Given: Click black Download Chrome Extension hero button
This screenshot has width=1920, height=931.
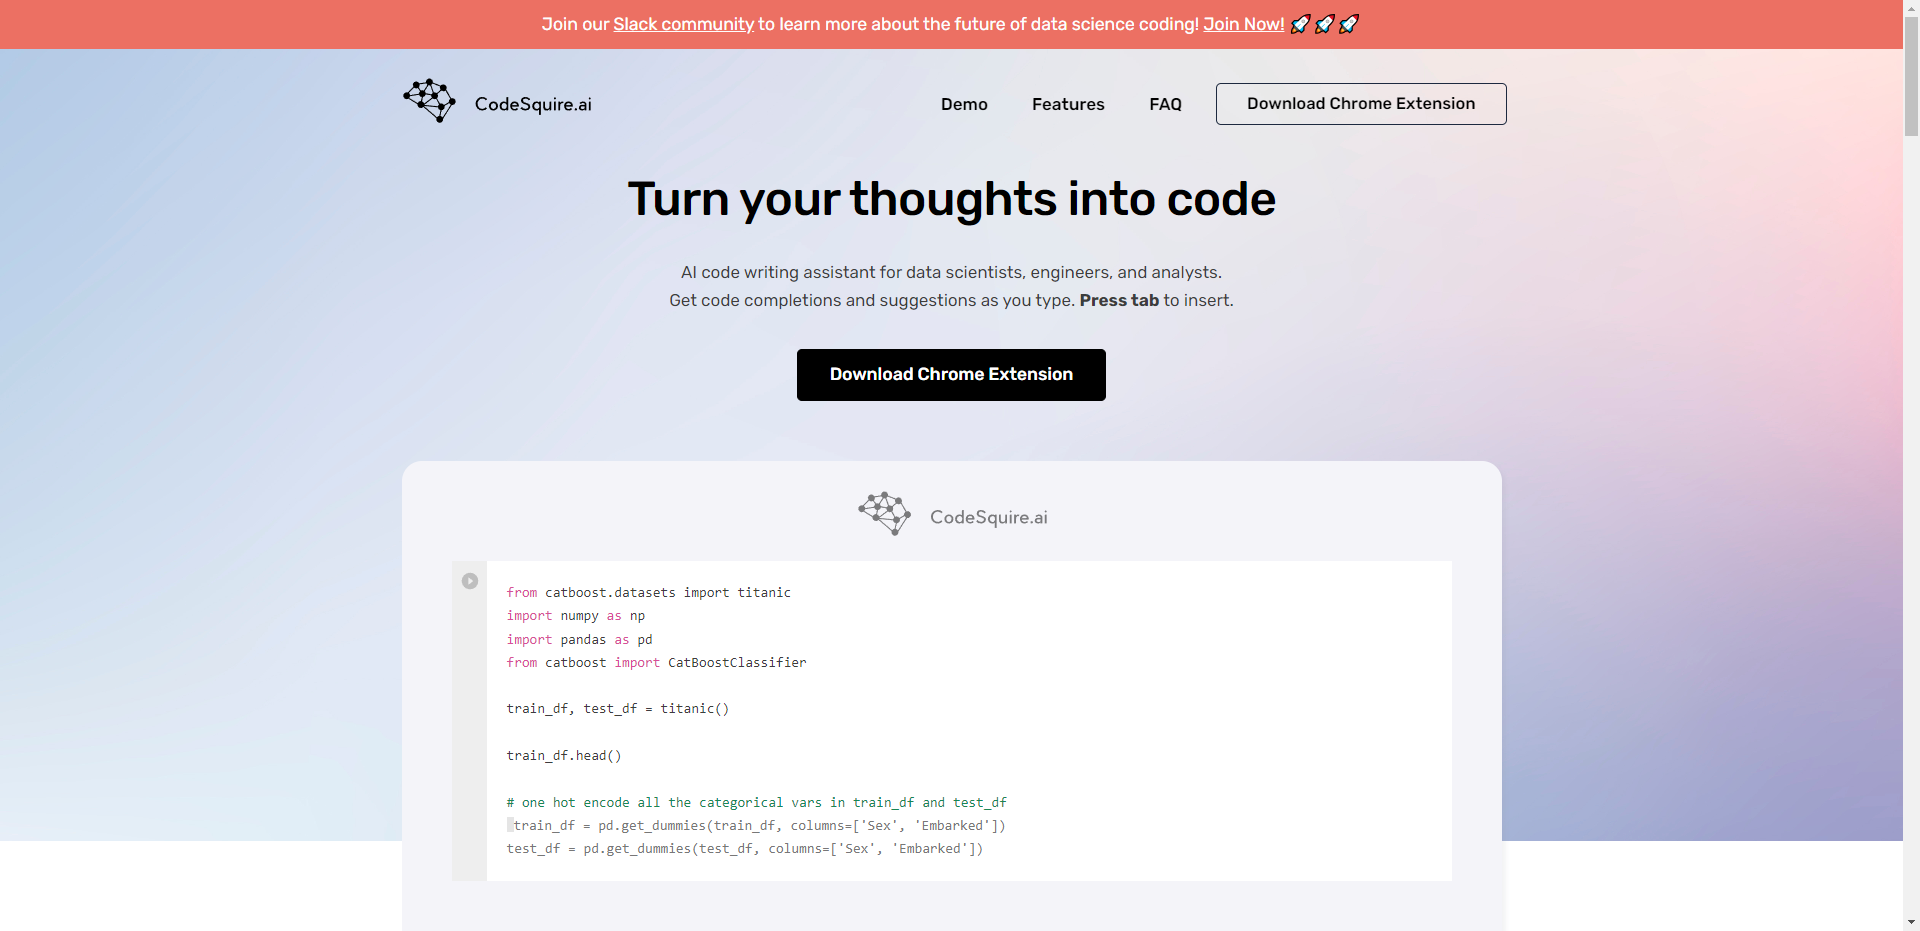Looking at the screenshot, I should 951,375.
